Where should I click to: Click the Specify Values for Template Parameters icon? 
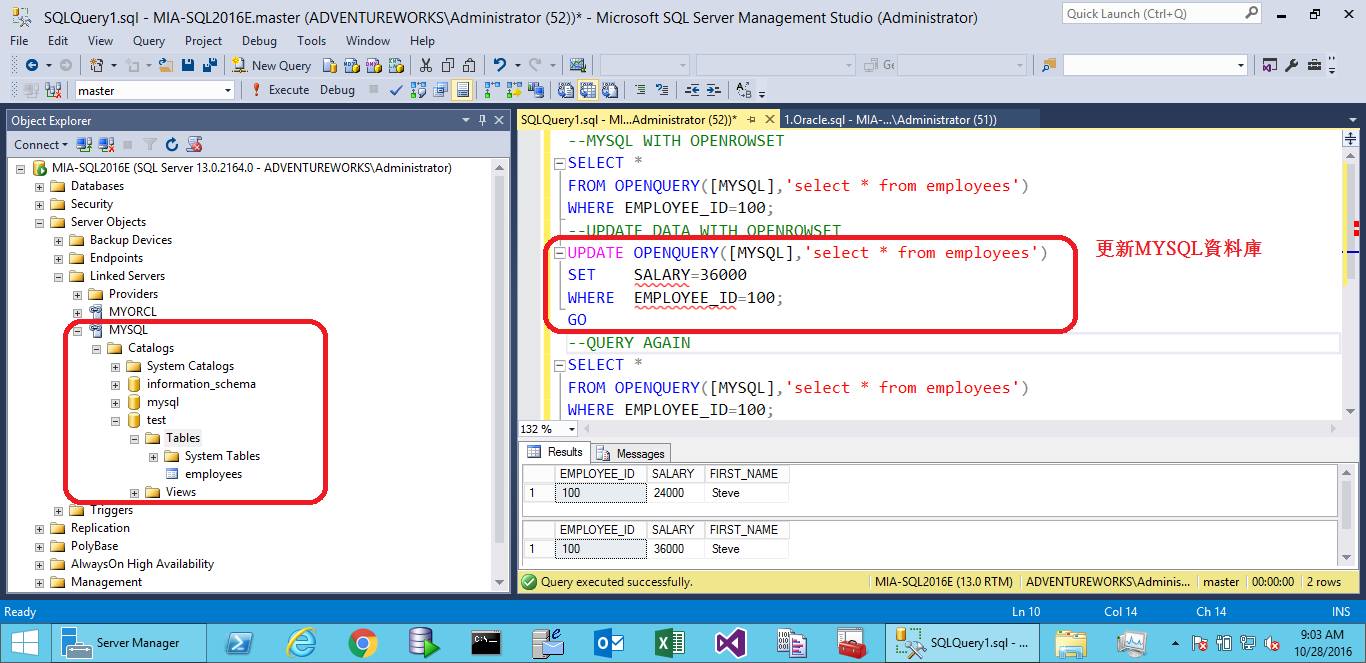click(x=743, y=90)
